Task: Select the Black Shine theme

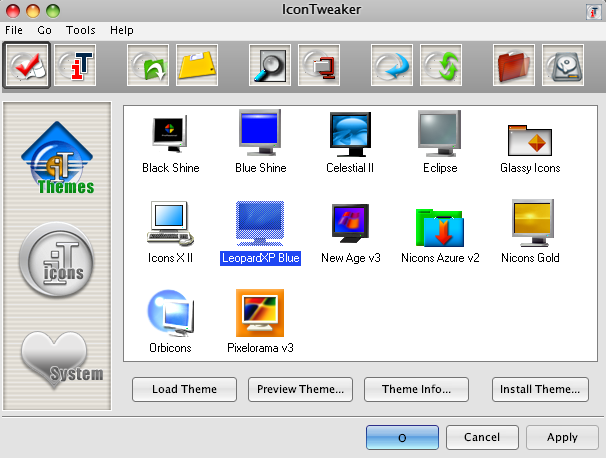Action: click(x=170, y=143)
